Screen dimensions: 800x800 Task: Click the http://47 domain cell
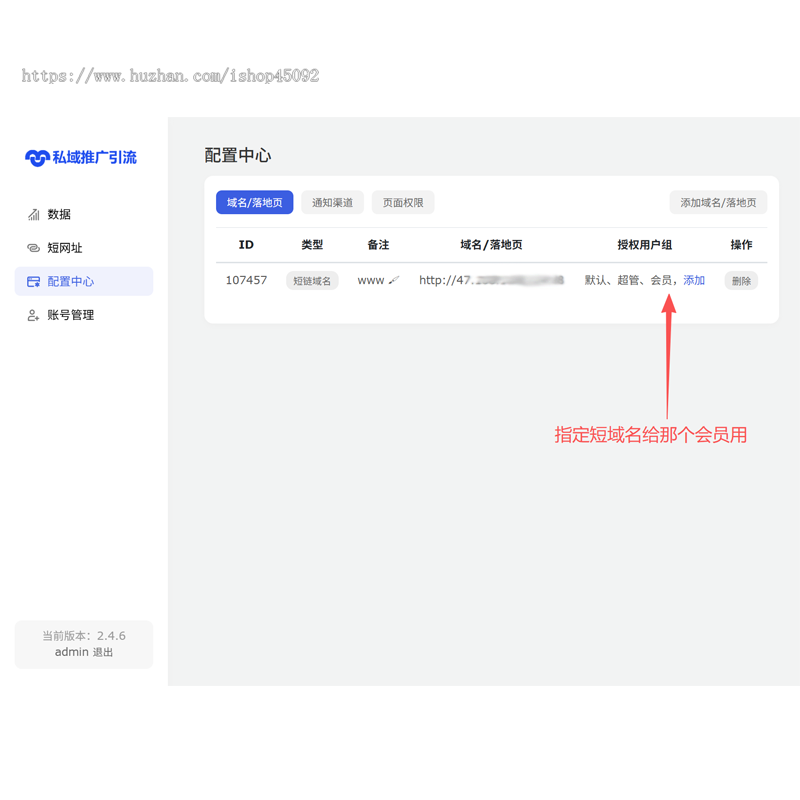[x=491, y=280]
